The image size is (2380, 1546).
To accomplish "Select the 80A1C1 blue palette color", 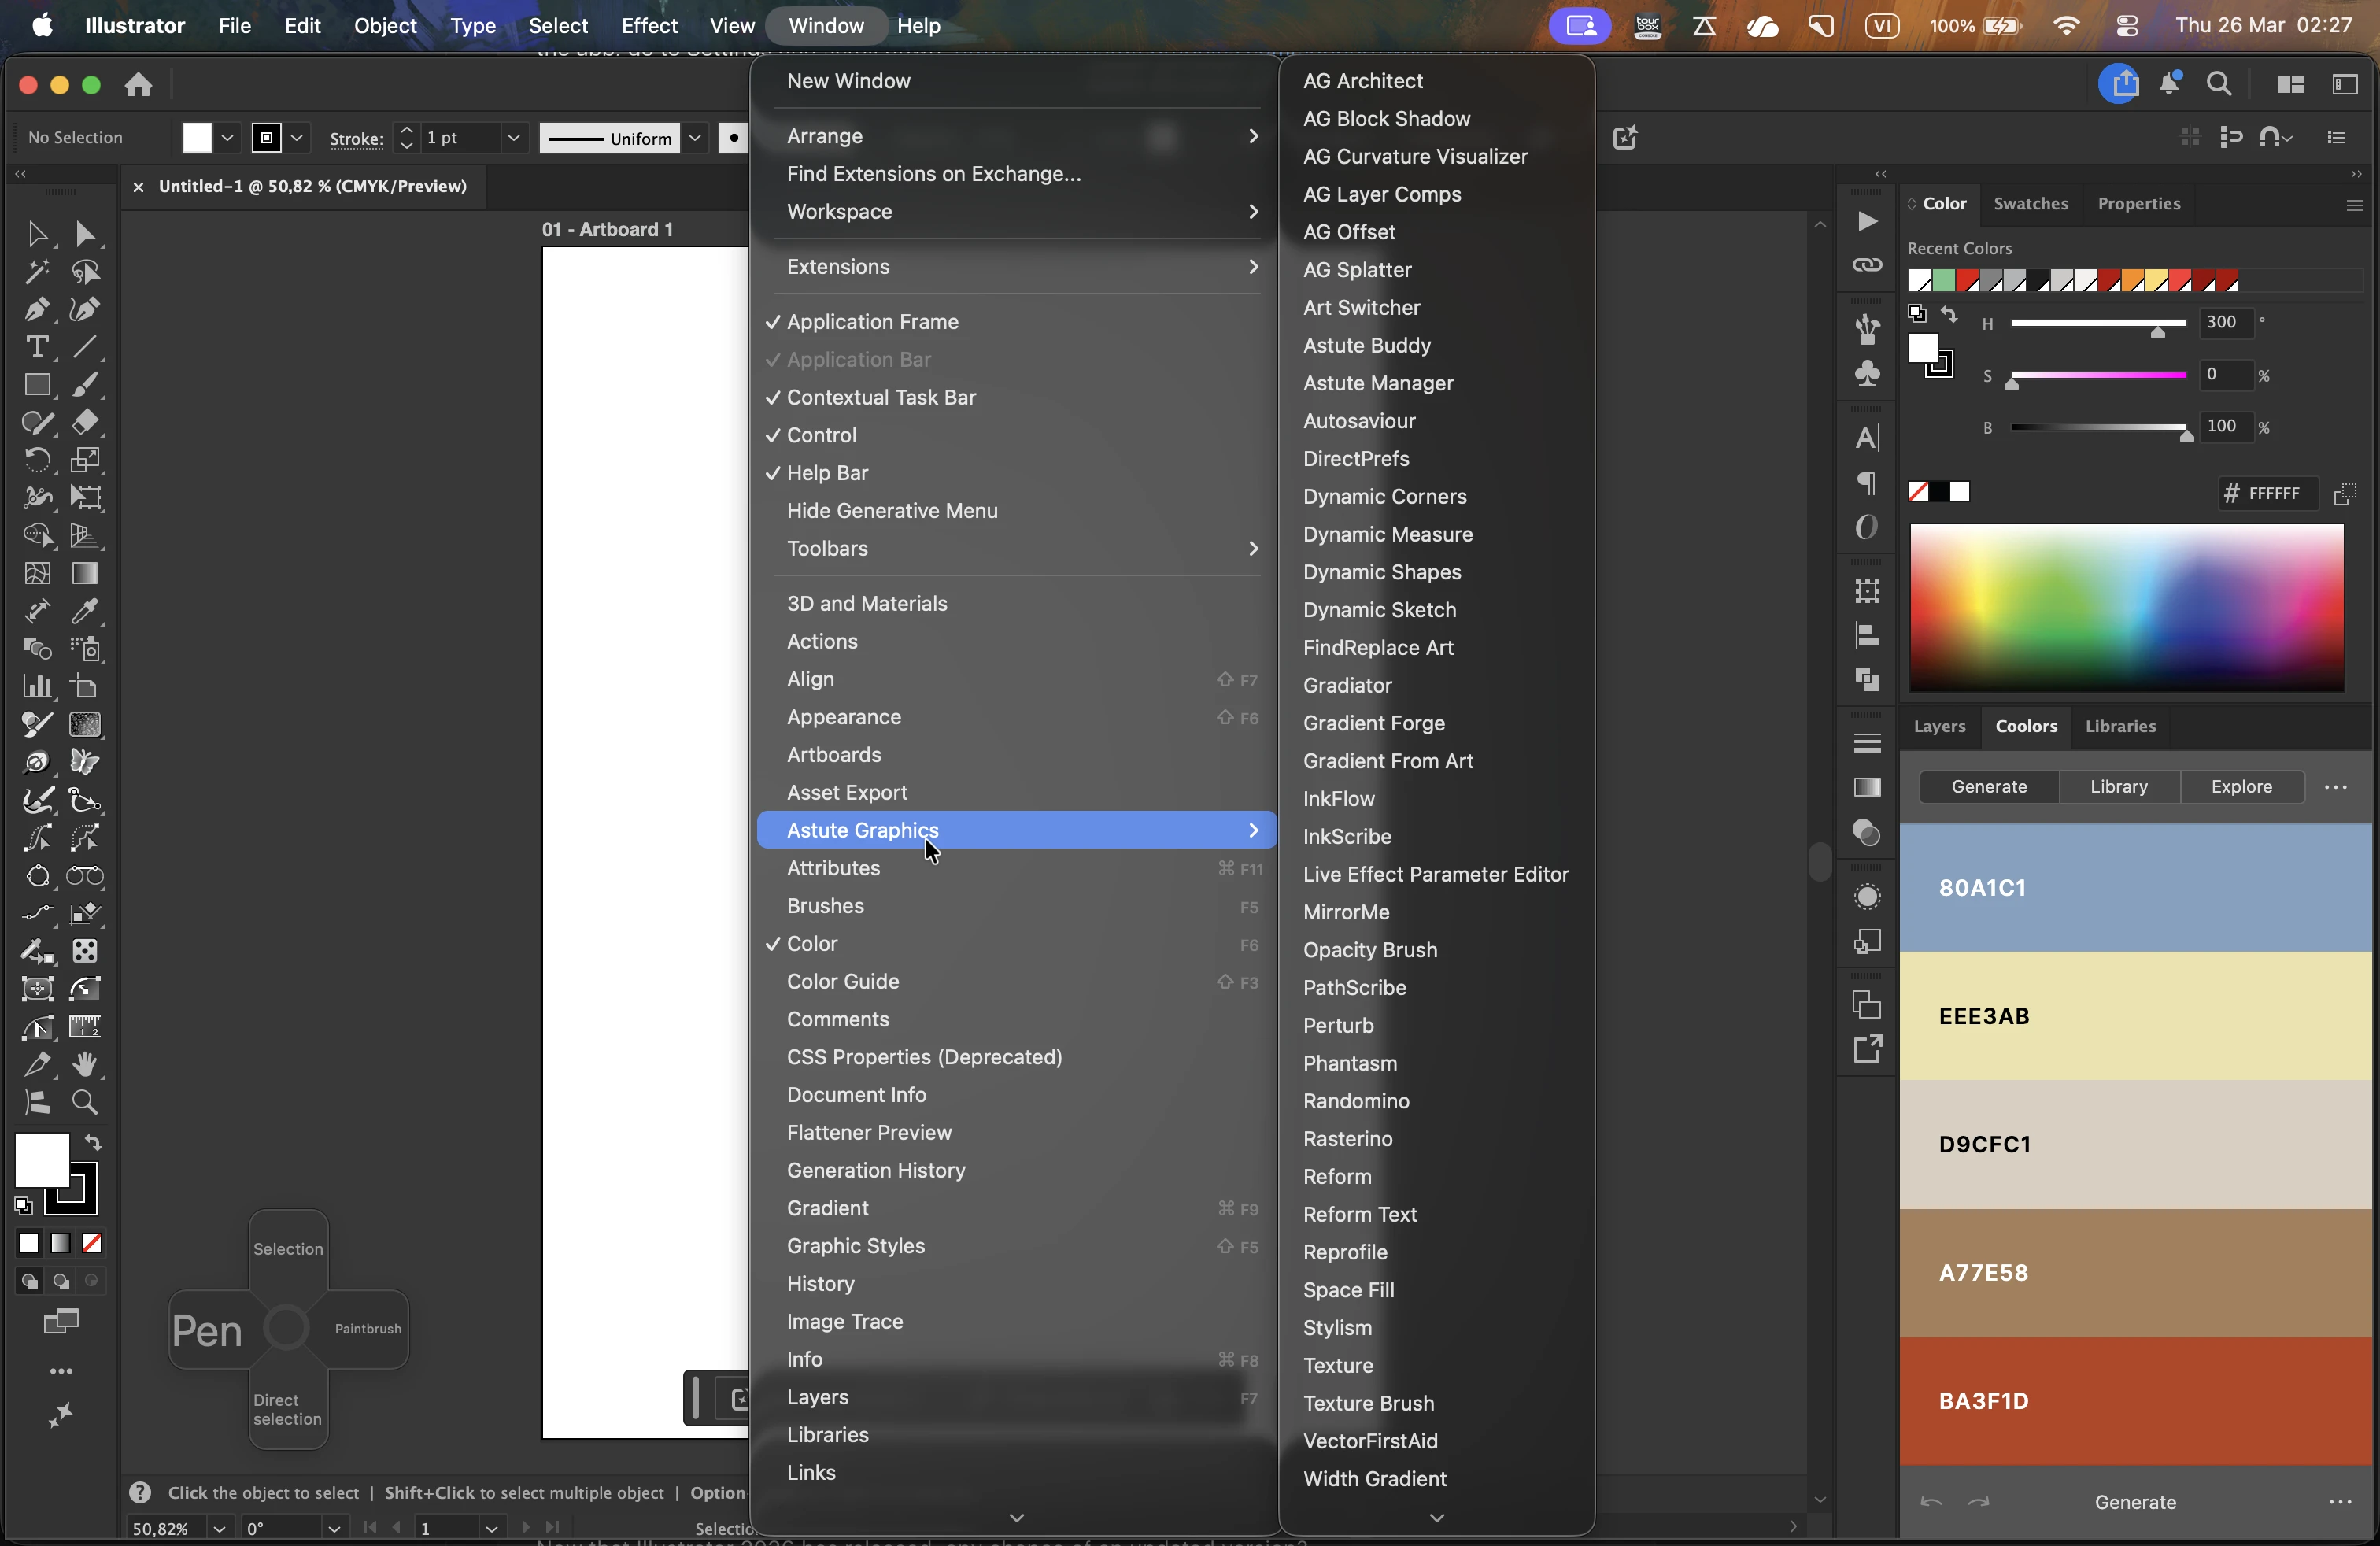I will tap(2135, 887).
